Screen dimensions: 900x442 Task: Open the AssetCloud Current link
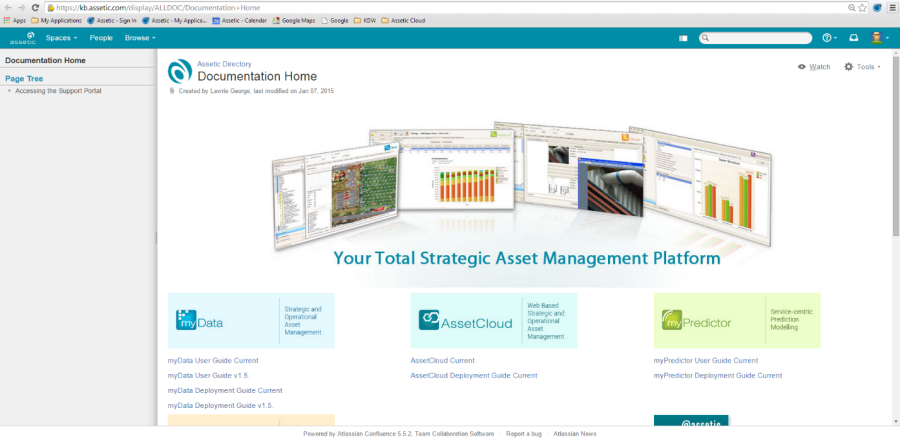pos(443,360)
